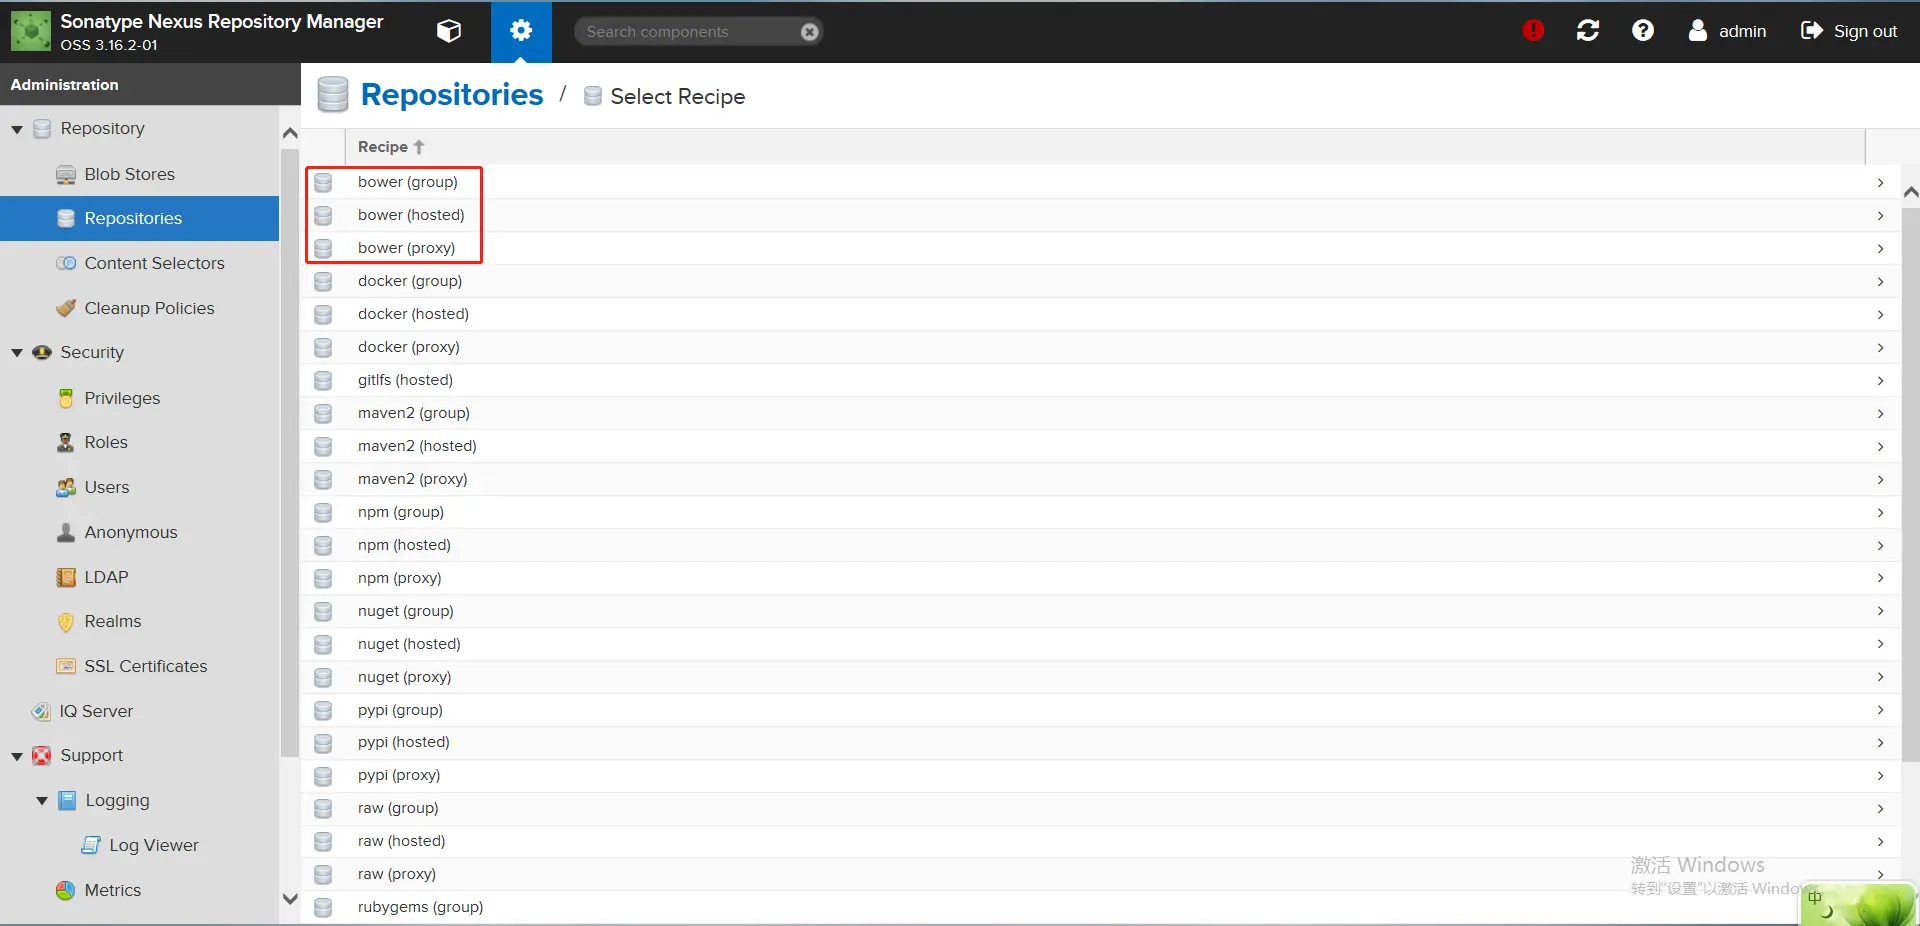Click the Metrics pie chart icon
The image size is (1920, 926).
66,890
